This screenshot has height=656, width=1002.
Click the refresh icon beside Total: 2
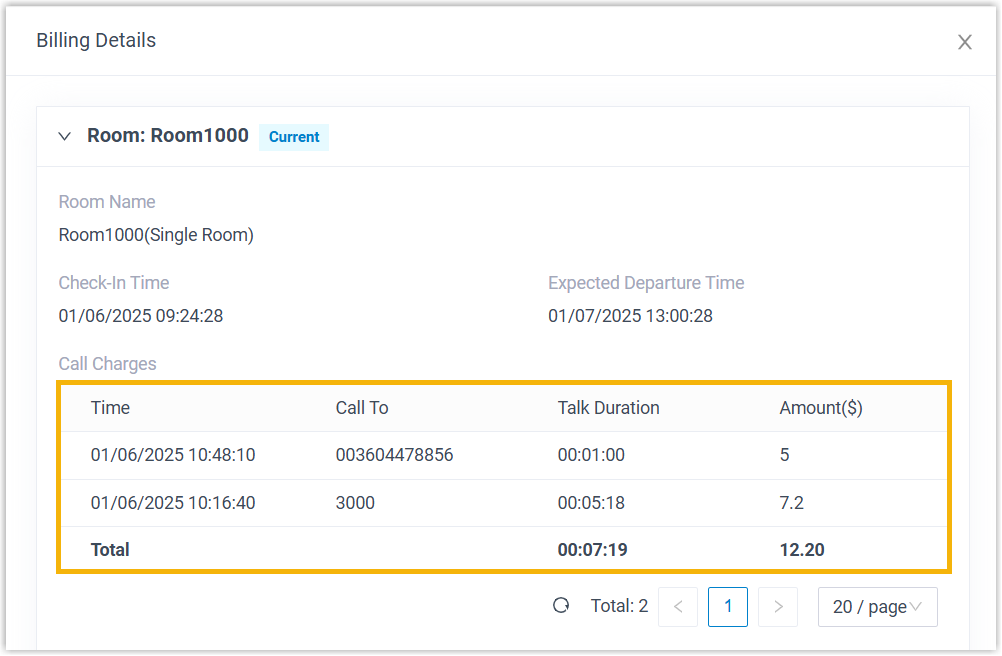pyautogui.click(x=561, y=605)
